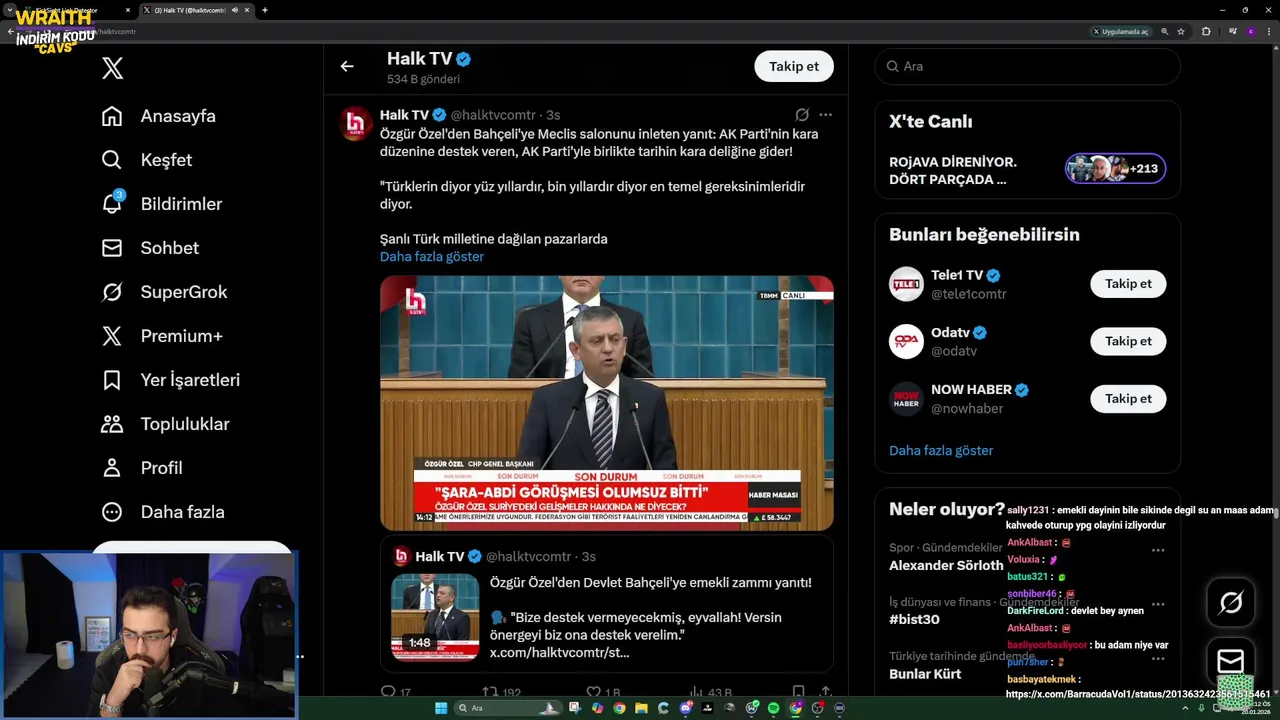Open Daha fazla menu in sidebar
The height and width of the screenshot is (720, 1280).
click(x=162, y=512)
